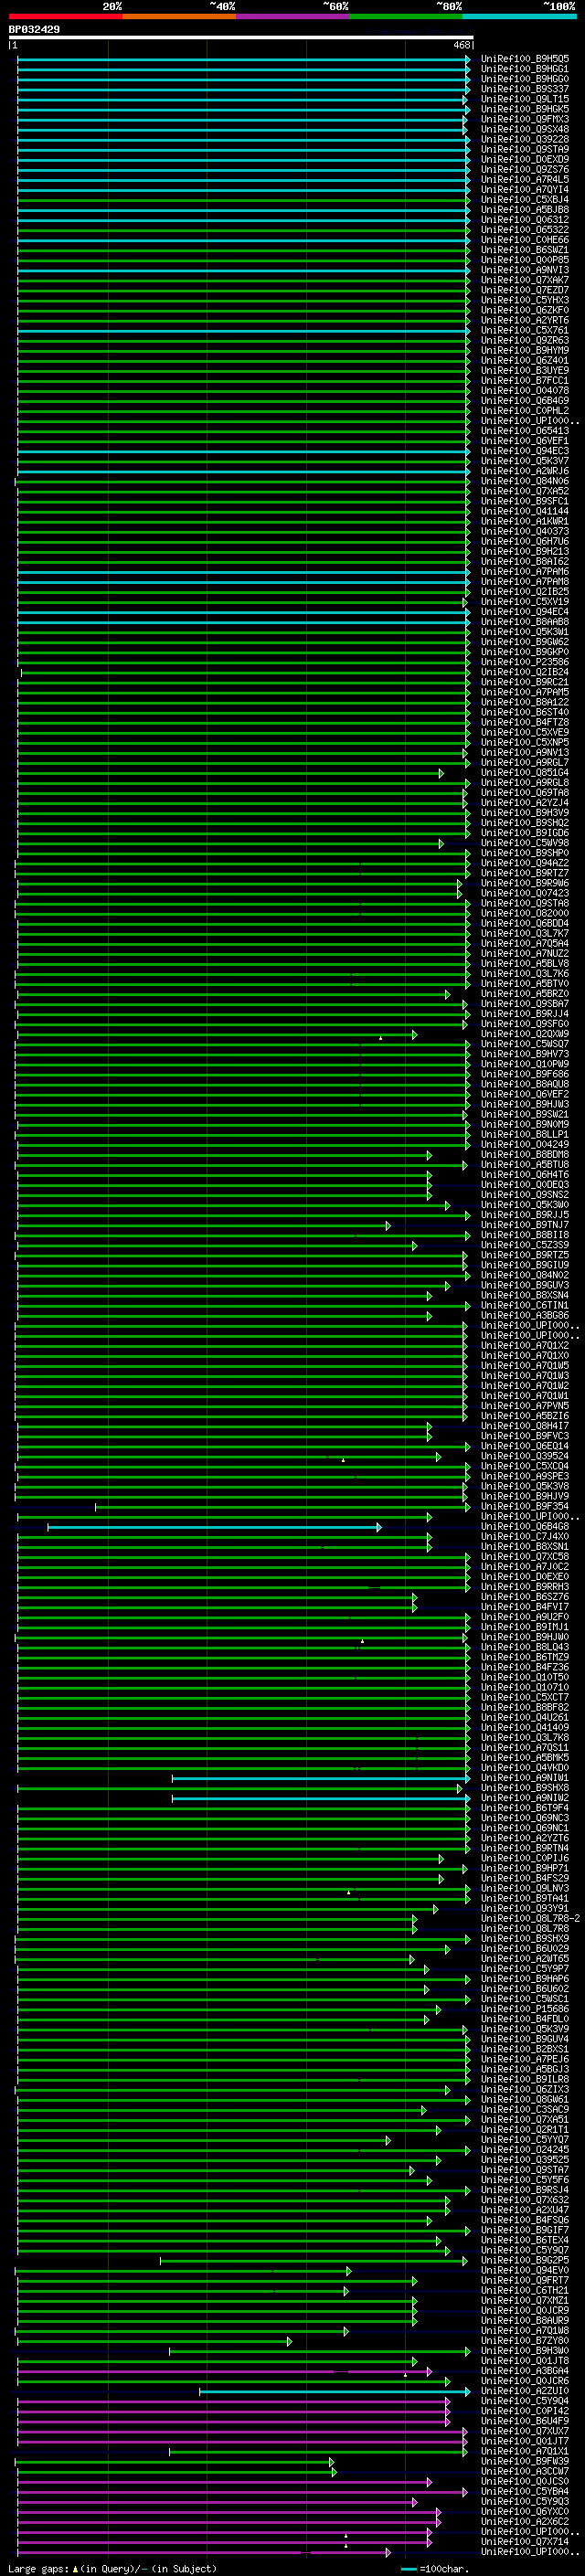Open hit UniRef100_B9HGG1
Screen dimensions: 585x2576
click(525, 69)
